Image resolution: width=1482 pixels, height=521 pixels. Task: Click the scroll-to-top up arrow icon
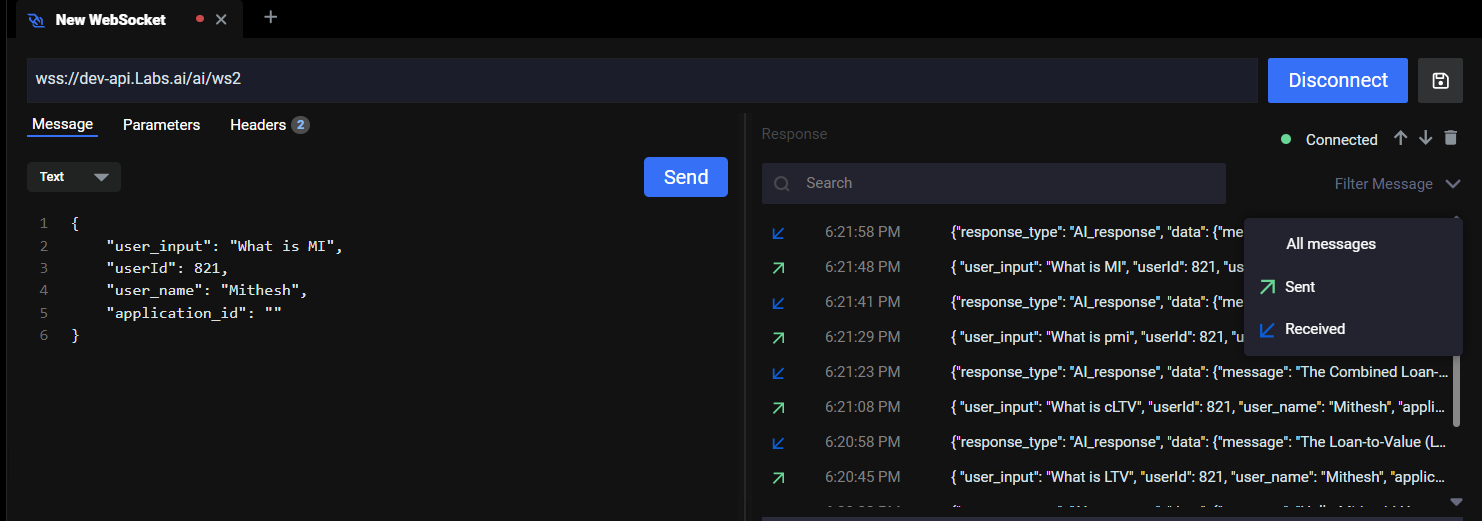pyautogui.click(x=1401, y=138)
